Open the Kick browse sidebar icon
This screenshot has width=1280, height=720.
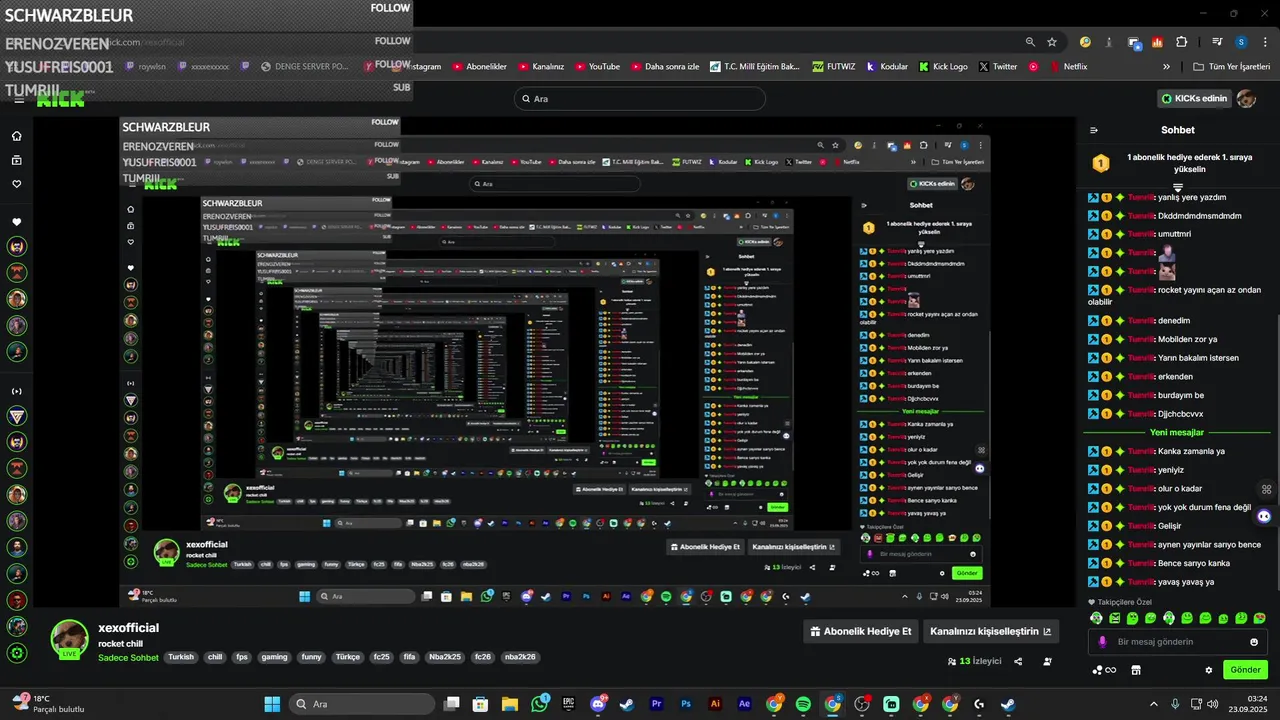click(x=16, y=160)
